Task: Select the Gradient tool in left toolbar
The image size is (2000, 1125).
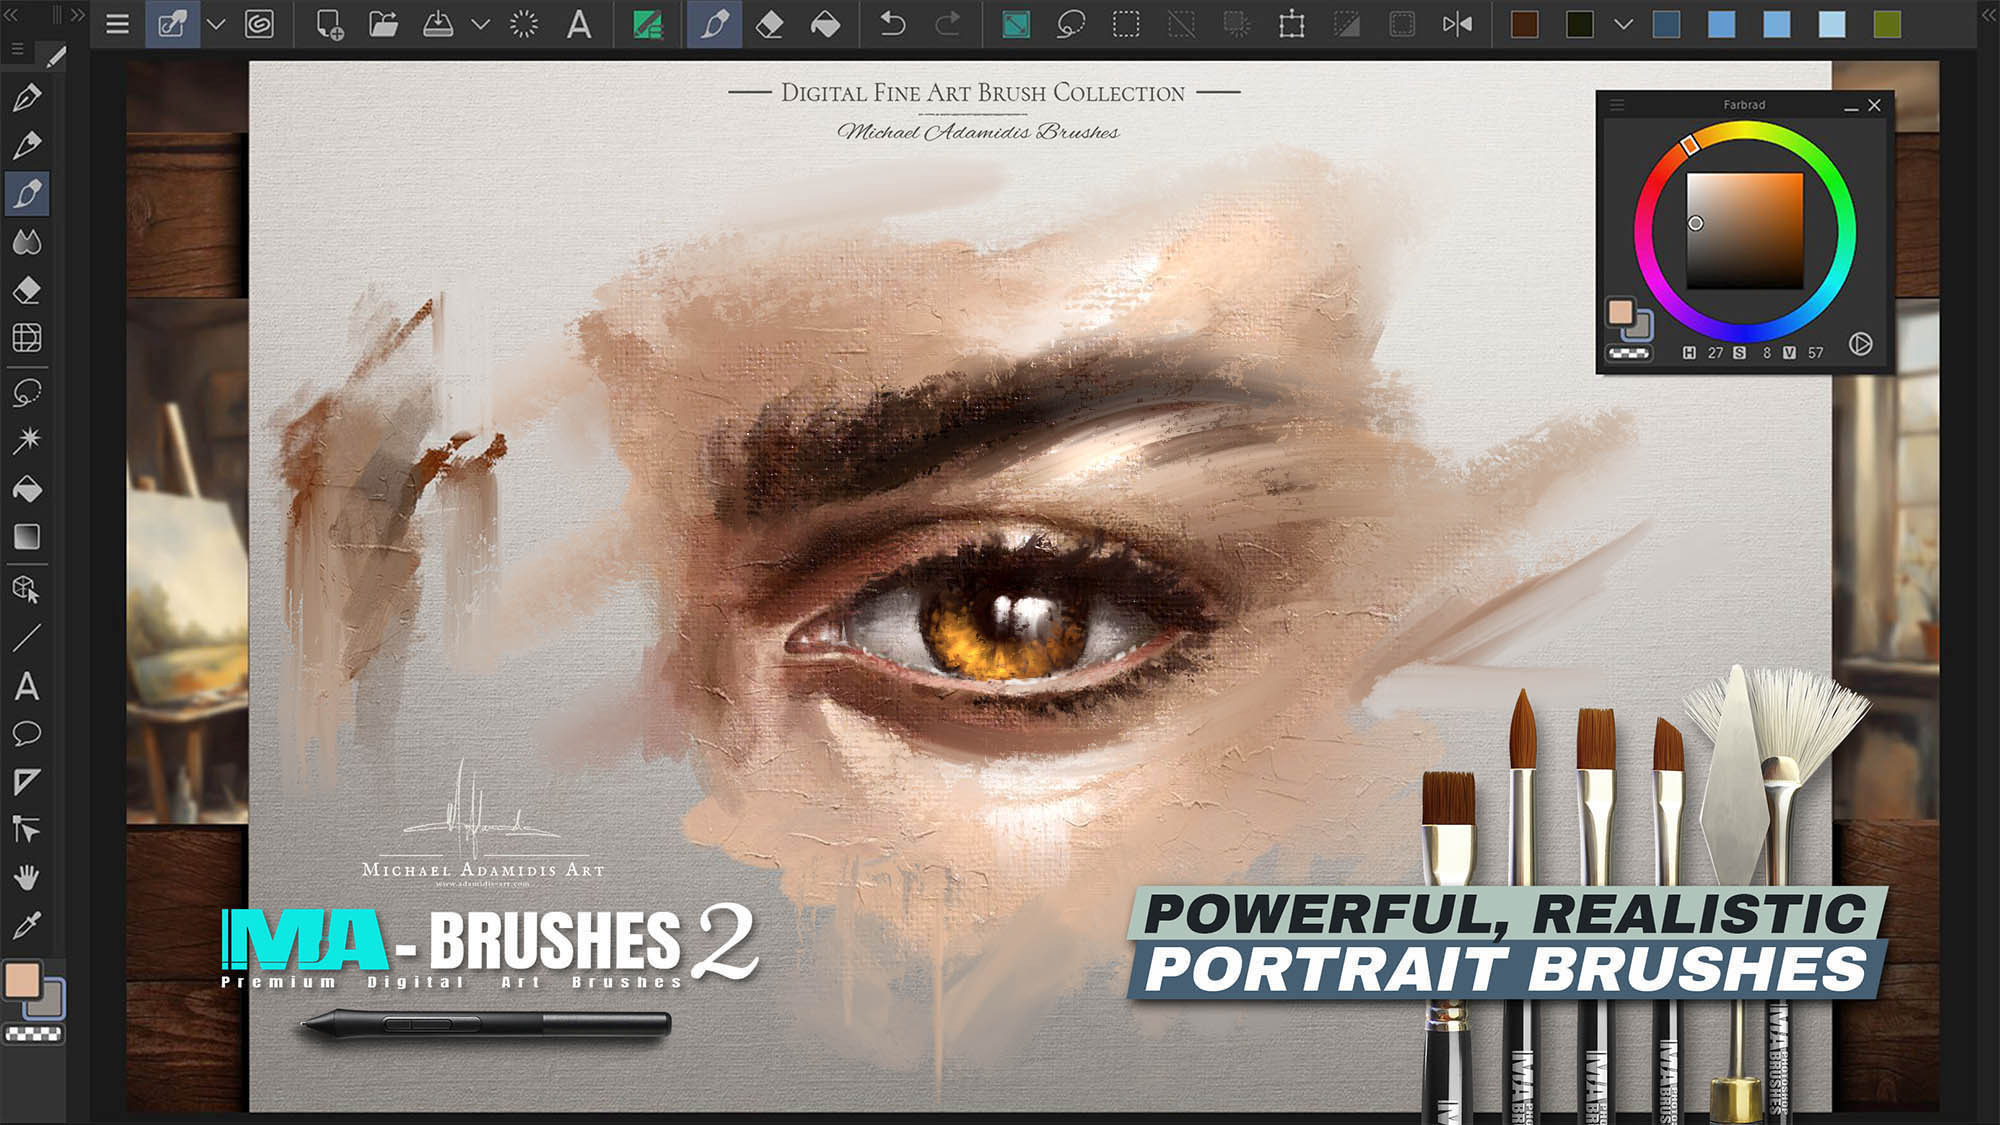Action: 27,536
